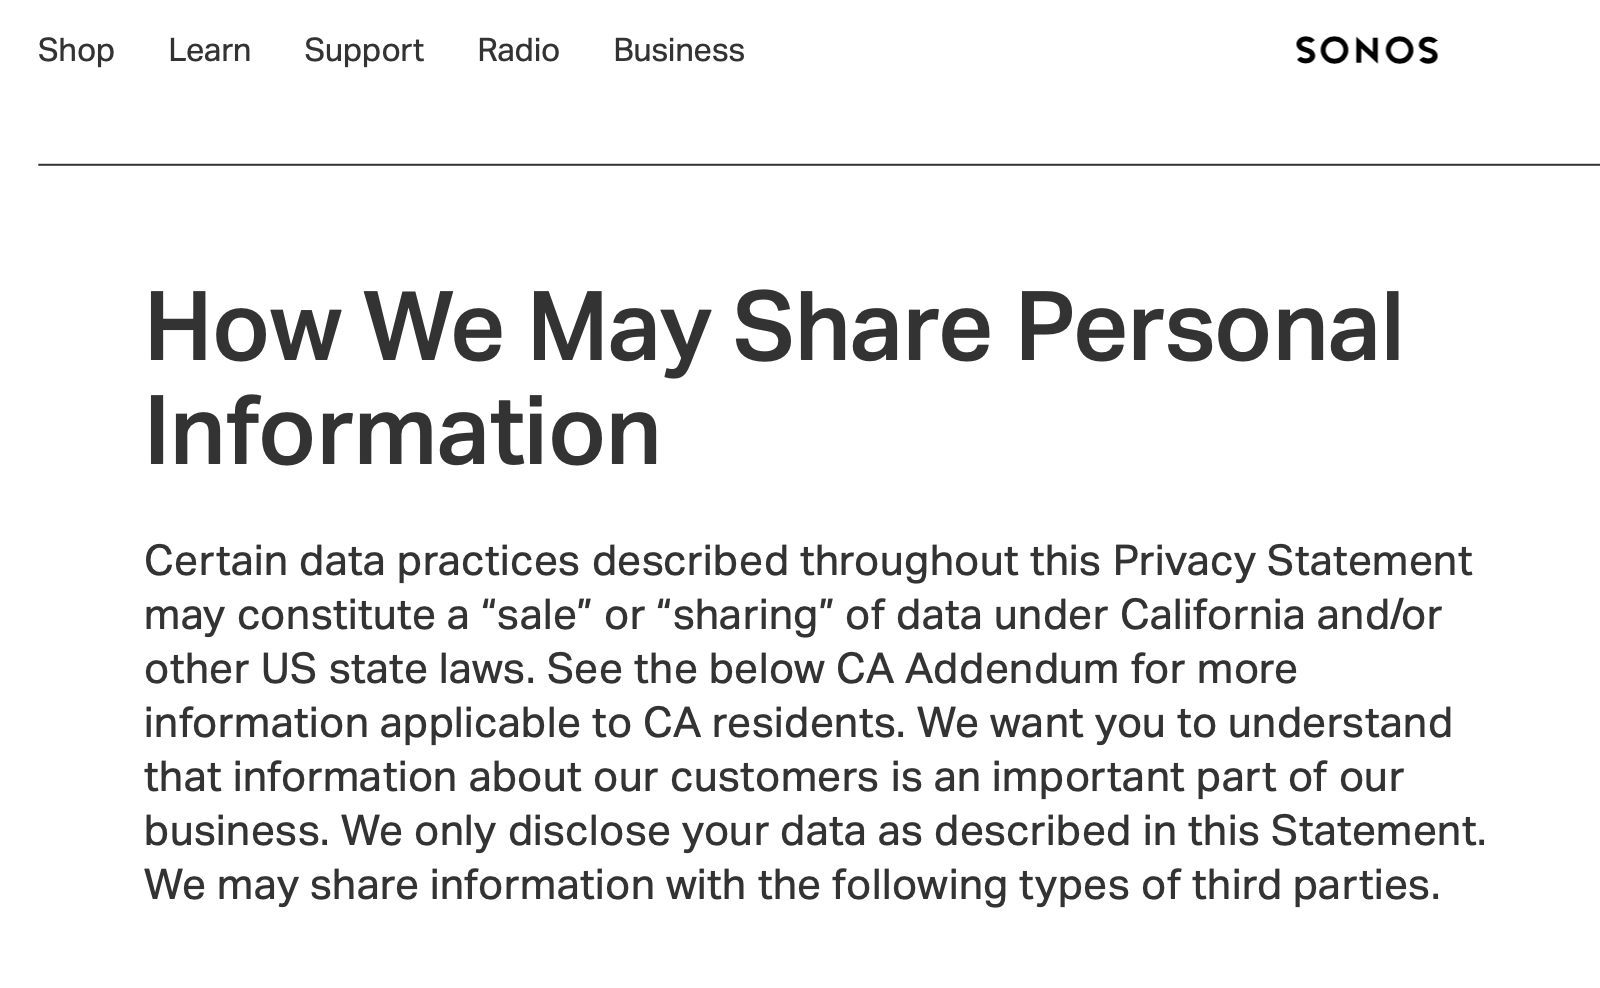Click the phrase "Privacy Statement" in the paragraph
This screenshot has height=988, width=1600.
[x=1291, y=561]
